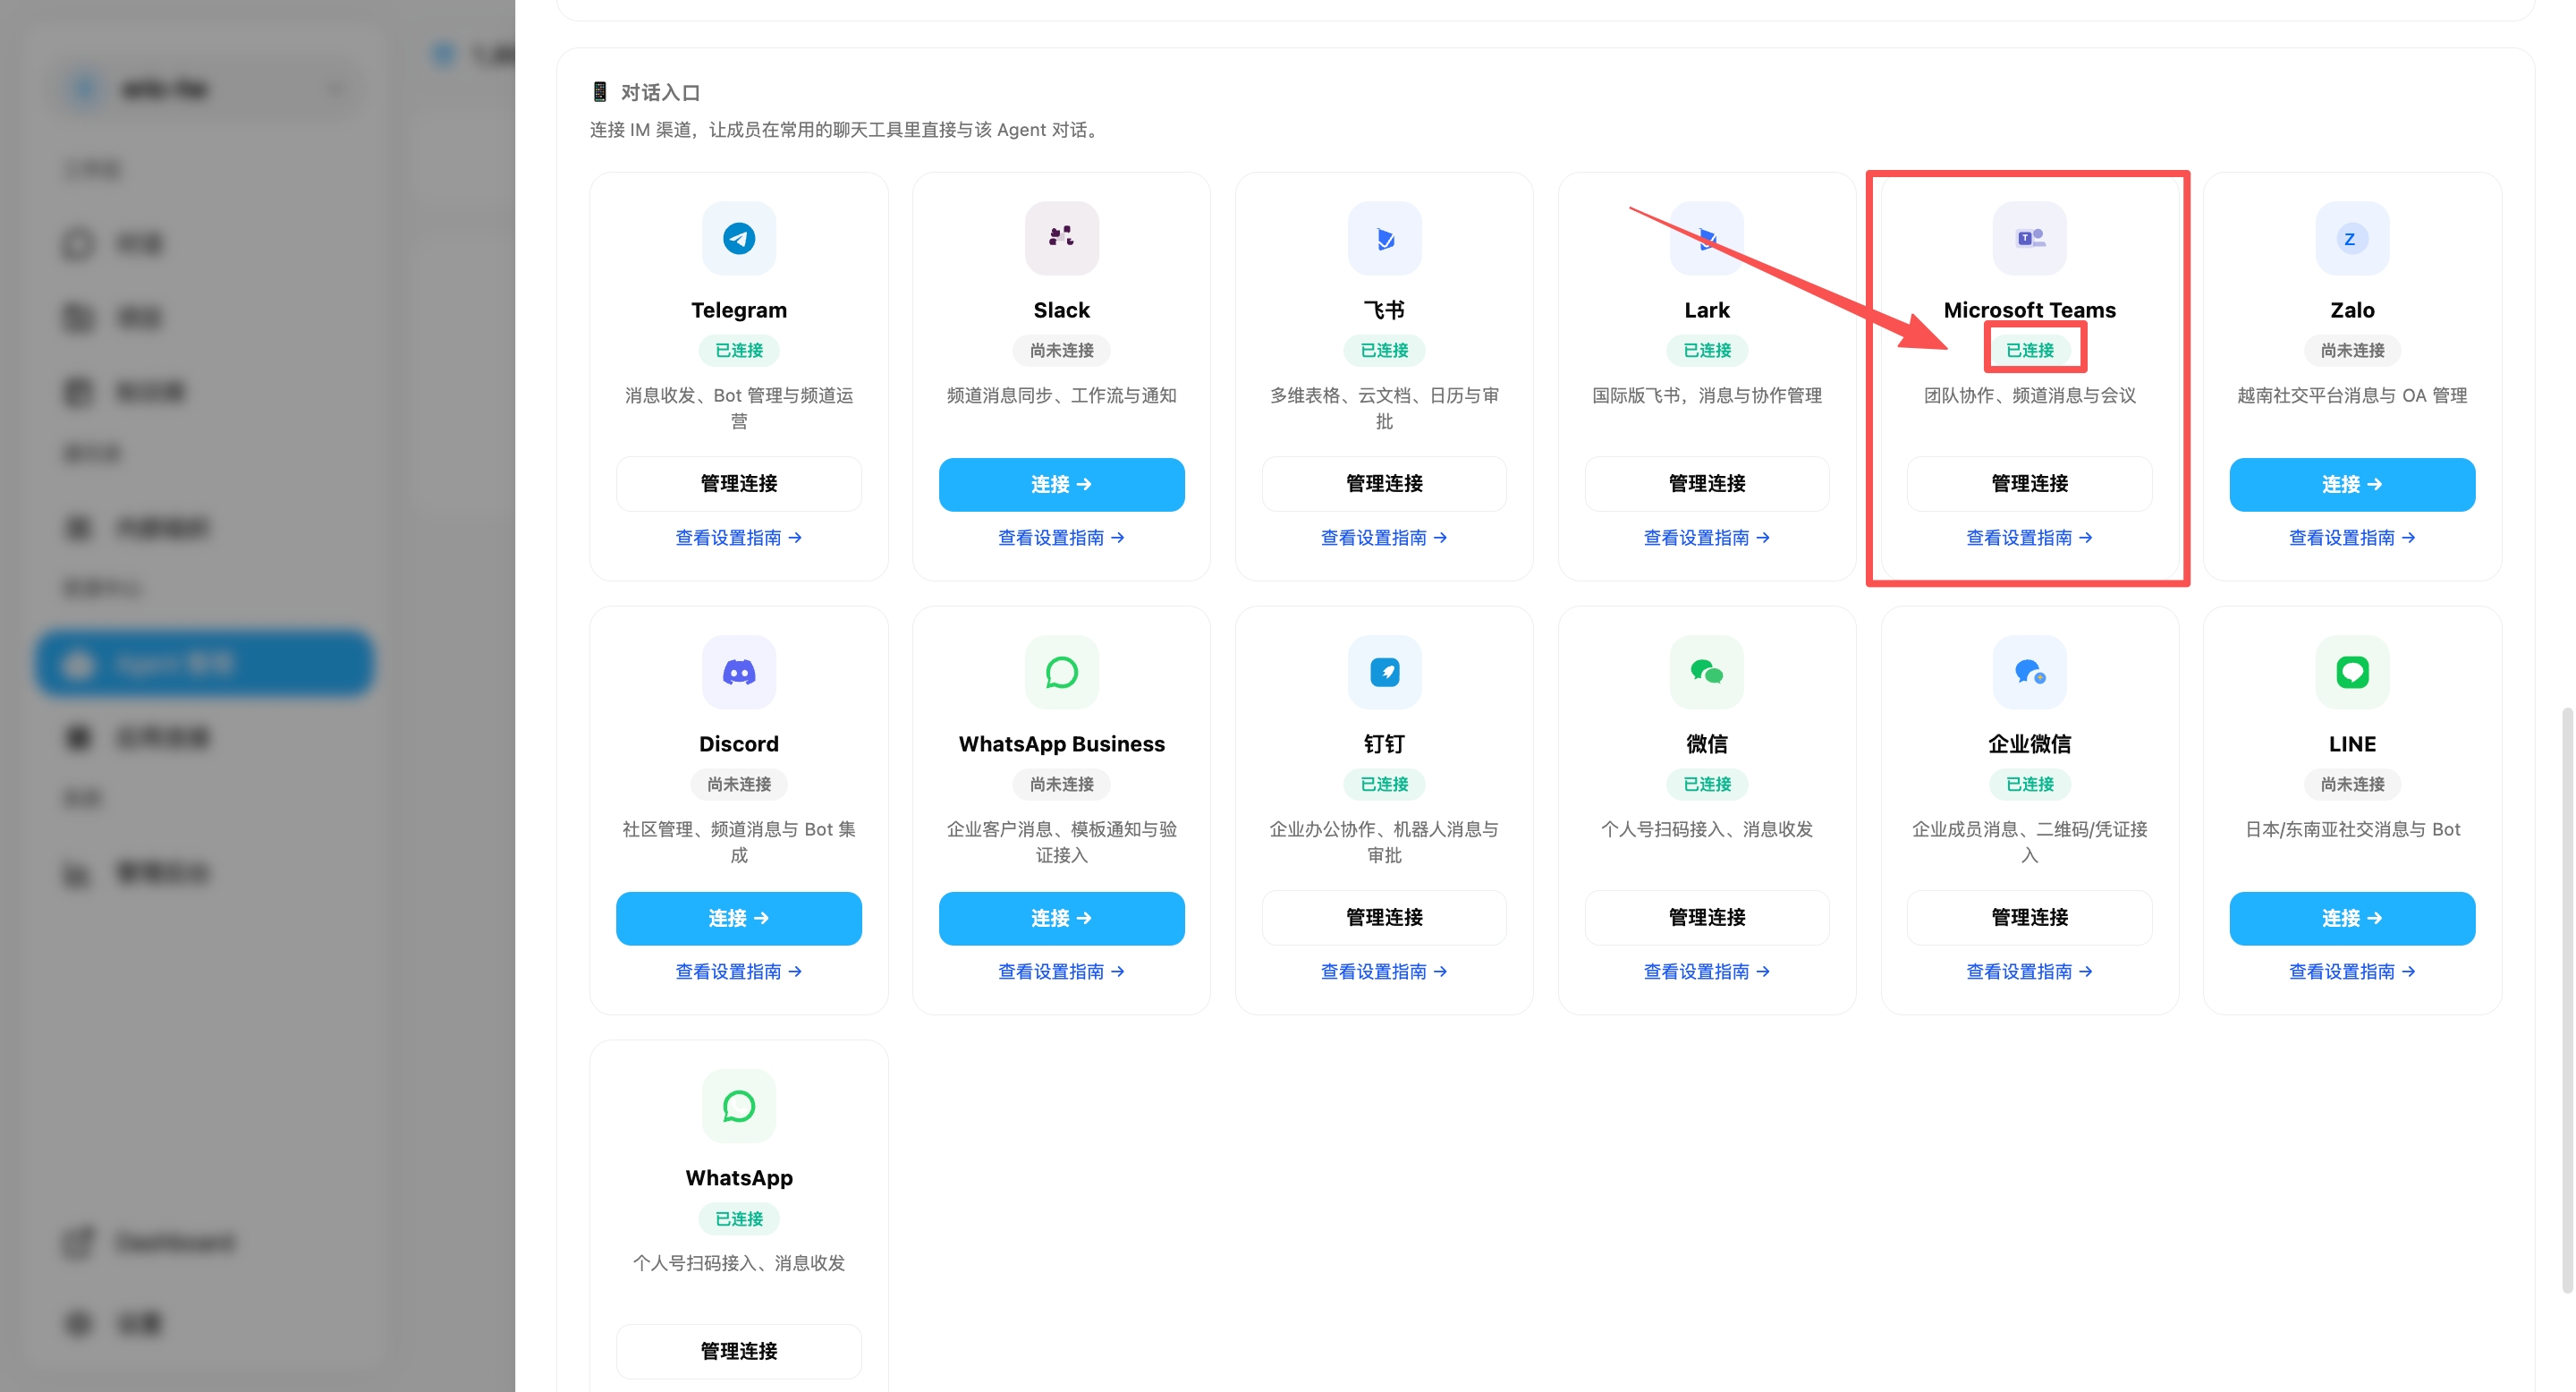The height and width of the screenshot is (1392, 2576).
Task: Connect WhatsApp Business with 连接 button
Action: [x=1061, y=918]
